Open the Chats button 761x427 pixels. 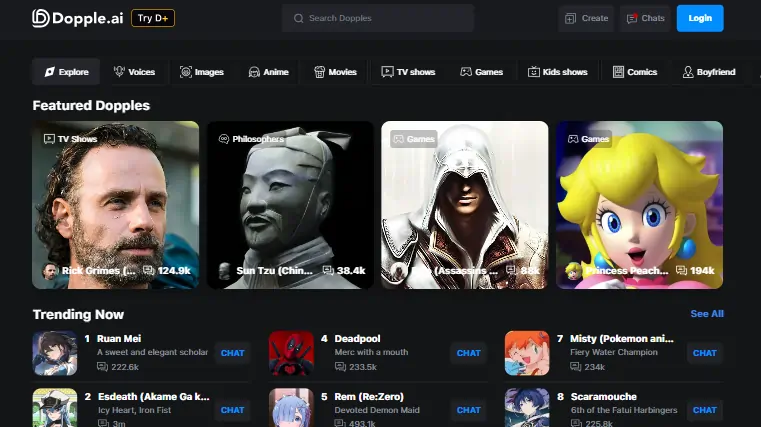[x=645, y=18]
